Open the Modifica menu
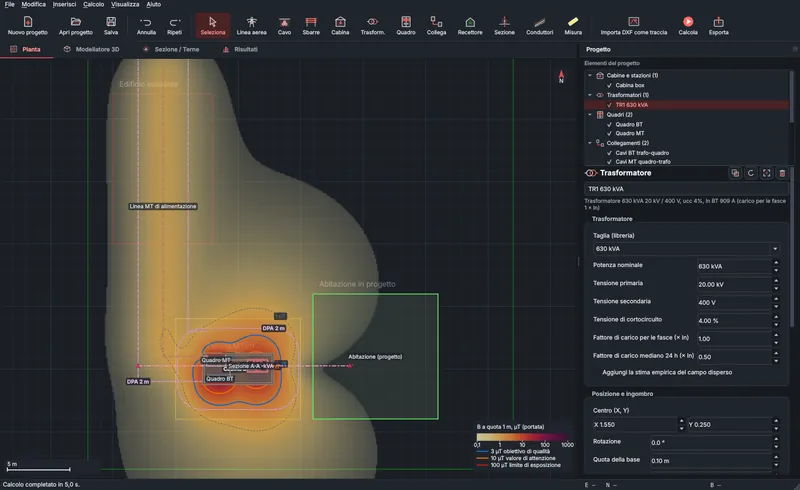This screenshot has width=800, height=490. pyautogui.click(x=34, y=4)
